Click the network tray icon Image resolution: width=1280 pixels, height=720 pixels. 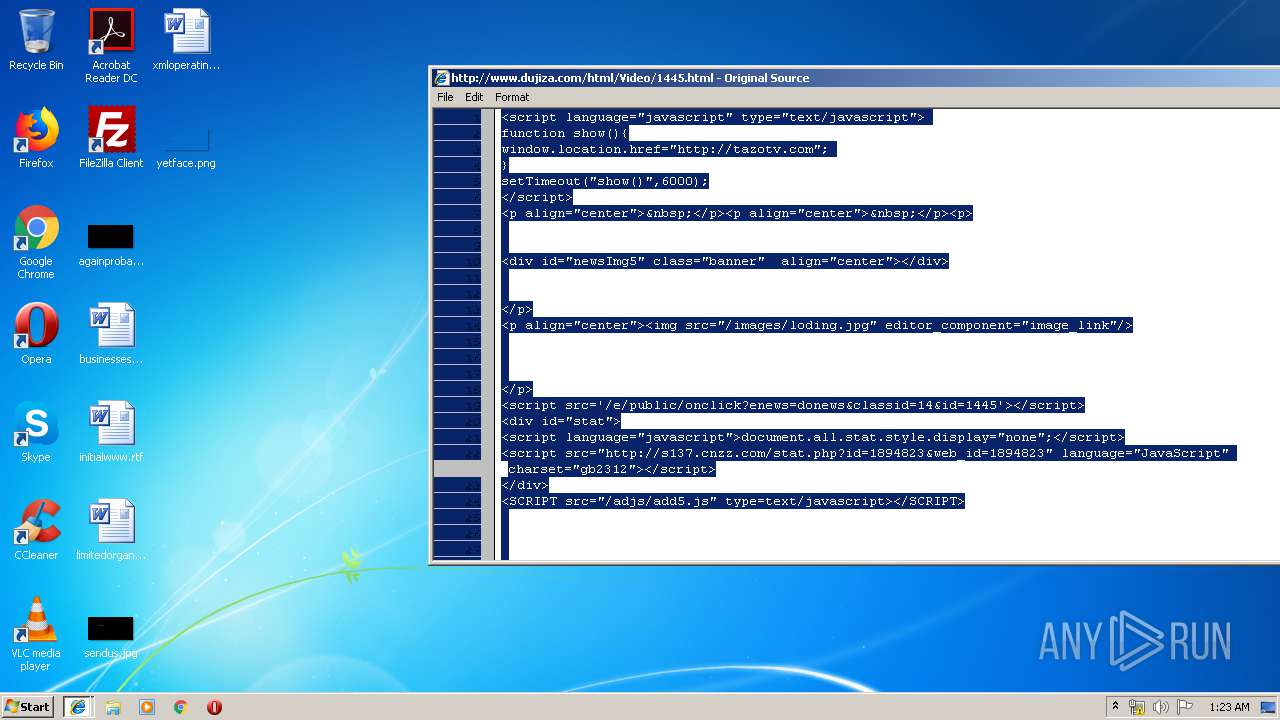pos(1137,707)
